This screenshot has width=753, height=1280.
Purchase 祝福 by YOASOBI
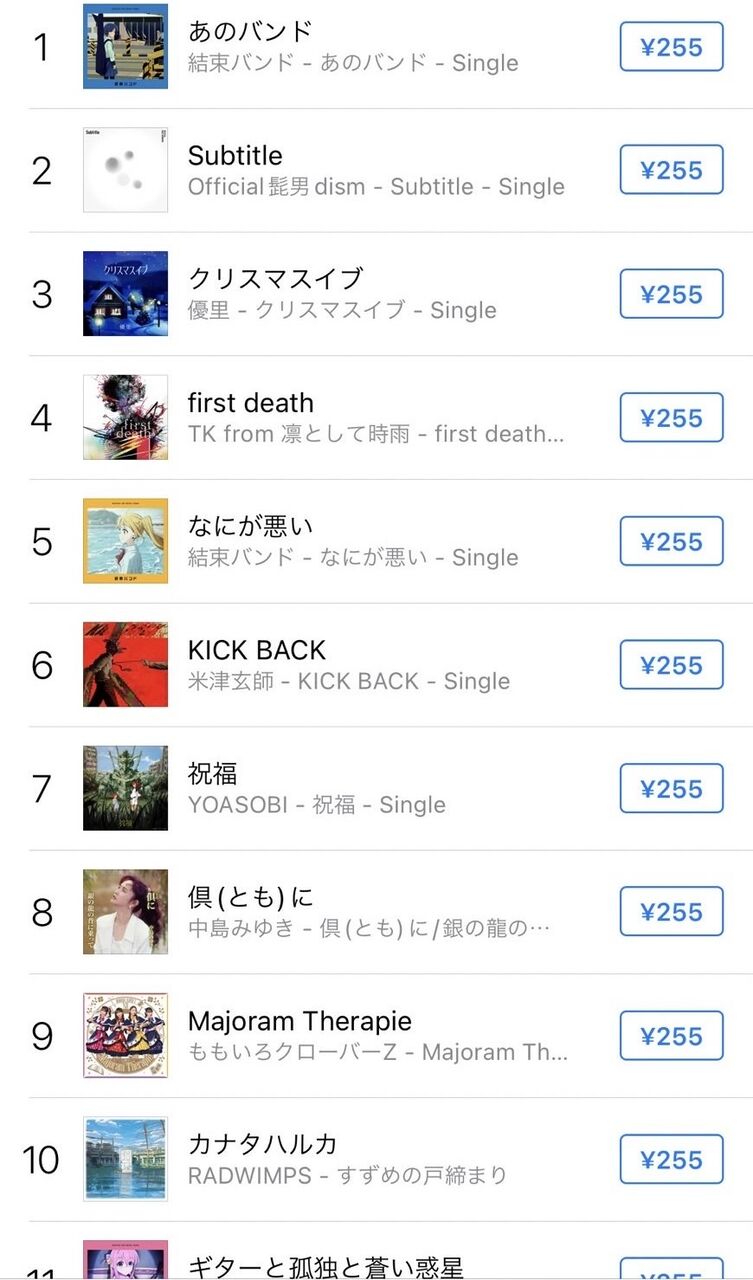pos(671,788)
